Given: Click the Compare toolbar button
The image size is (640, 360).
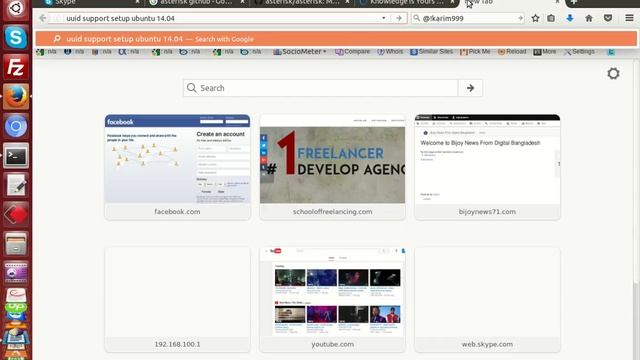Looking at the screenshot, I should [x=352, y=52].
